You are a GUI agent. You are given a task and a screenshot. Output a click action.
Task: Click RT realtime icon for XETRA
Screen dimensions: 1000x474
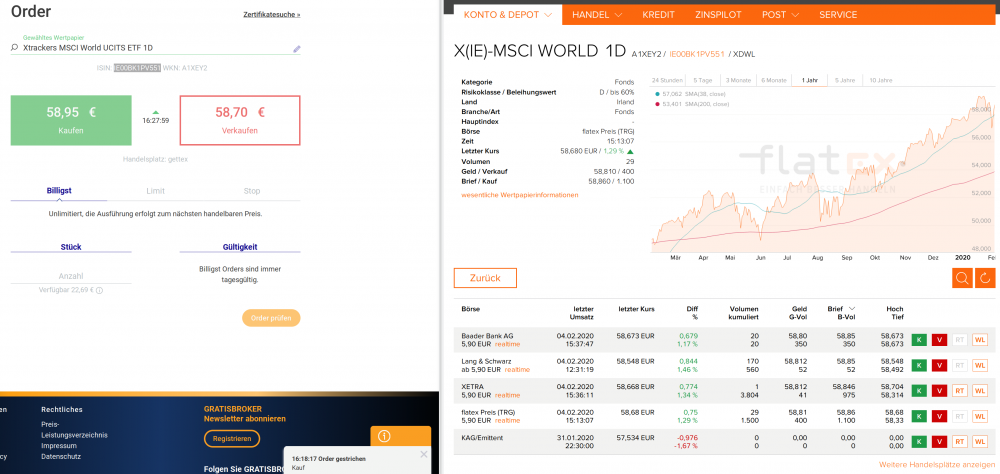pos(959,391)
